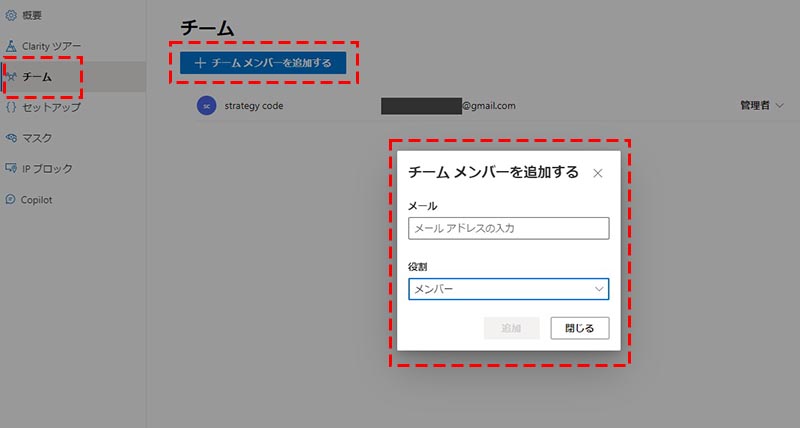Click the 閉じる button in the dialog
This screenshot has width=800, height=428.
click(x=579, y=328)
